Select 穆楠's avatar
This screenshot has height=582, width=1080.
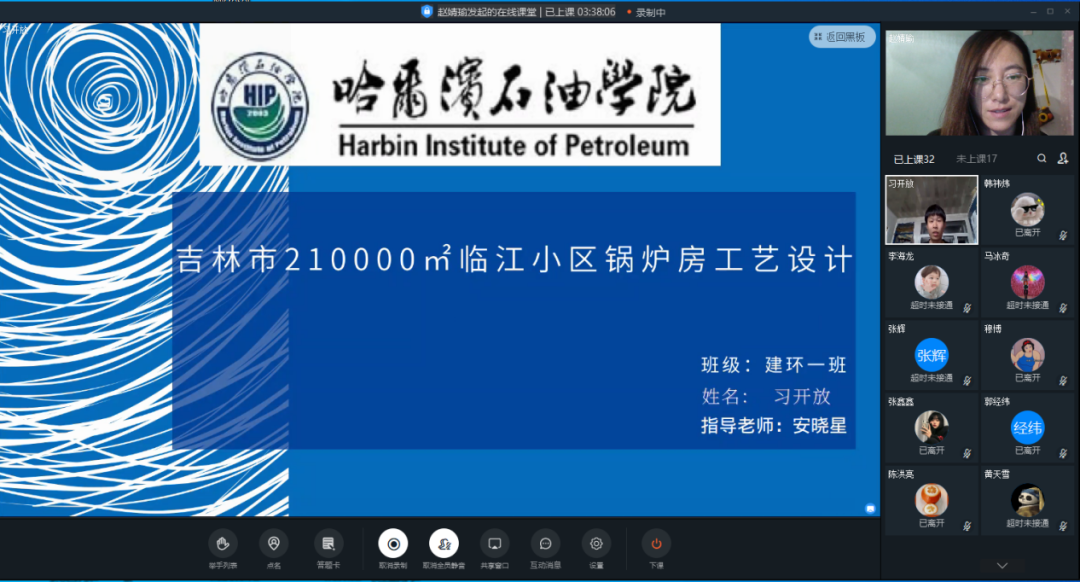[1027, 355]
